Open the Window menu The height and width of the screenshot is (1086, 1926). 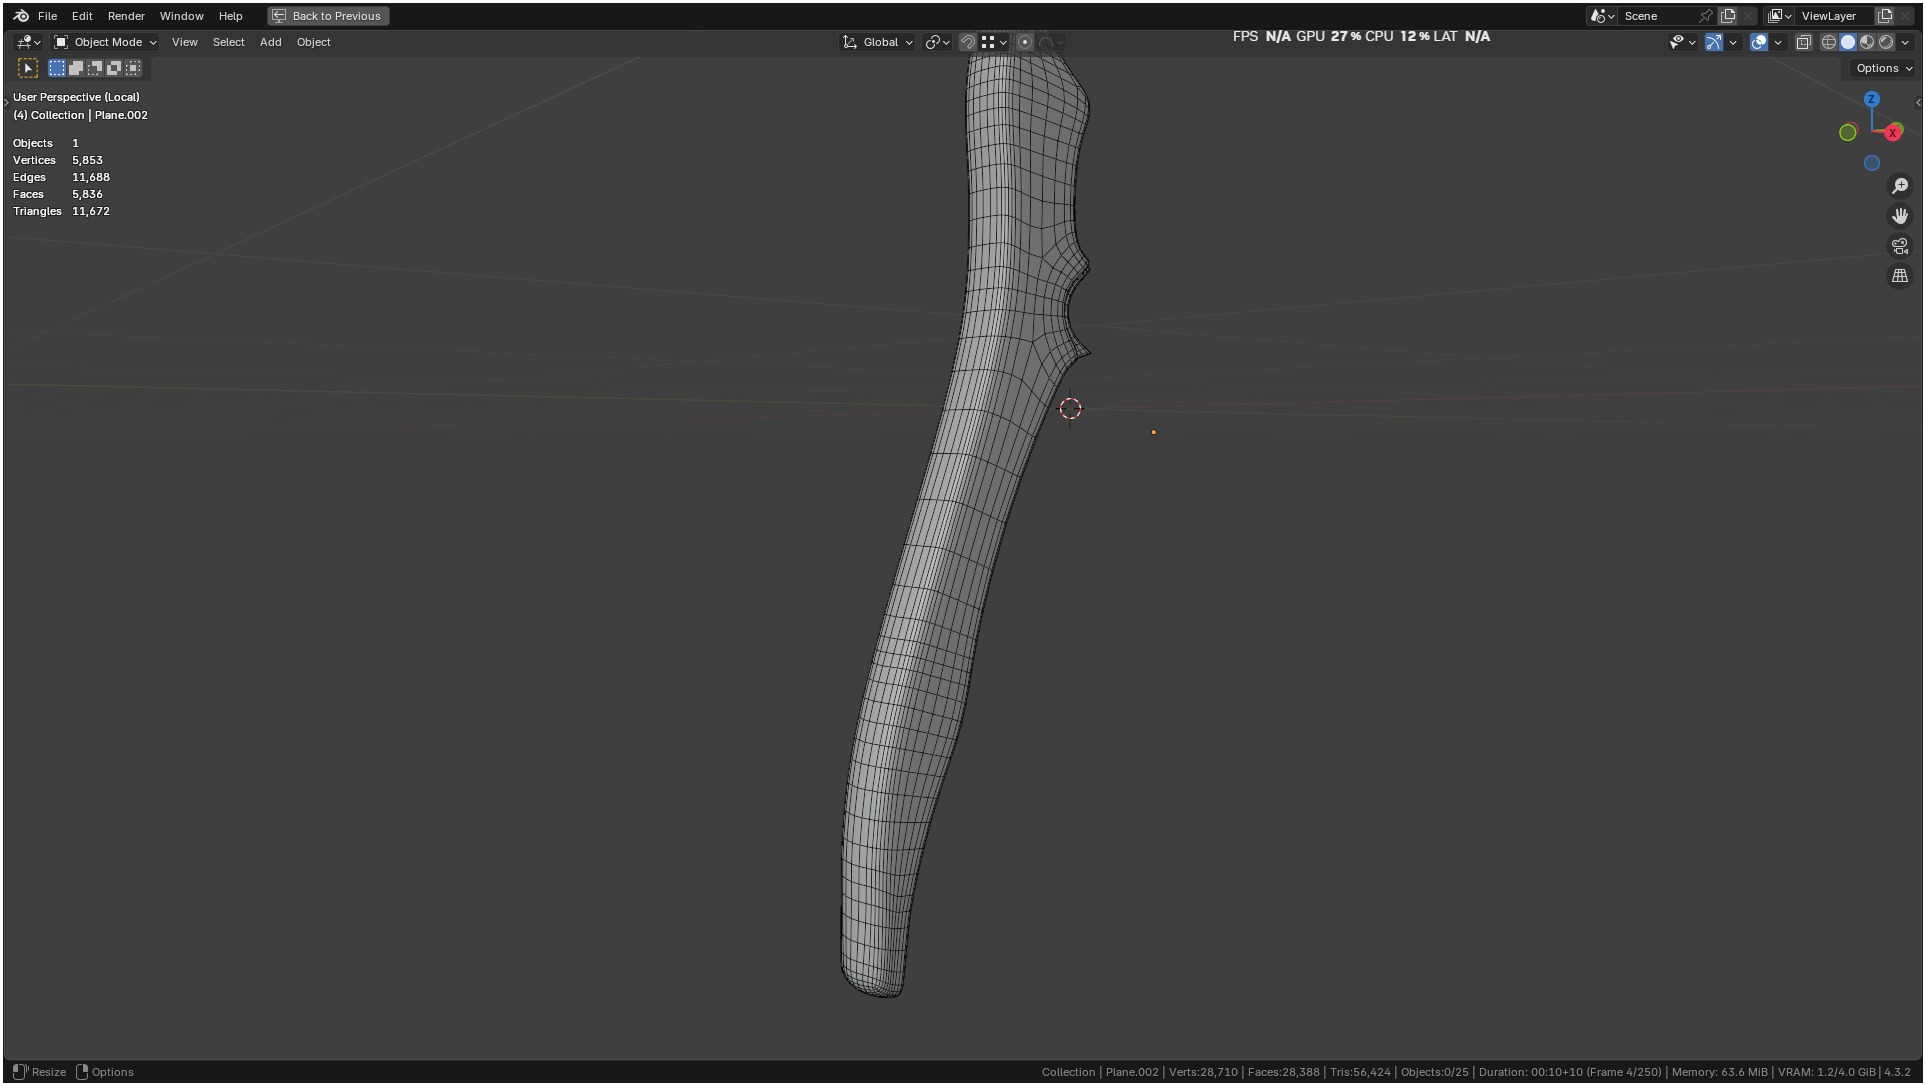click(181, 16)
